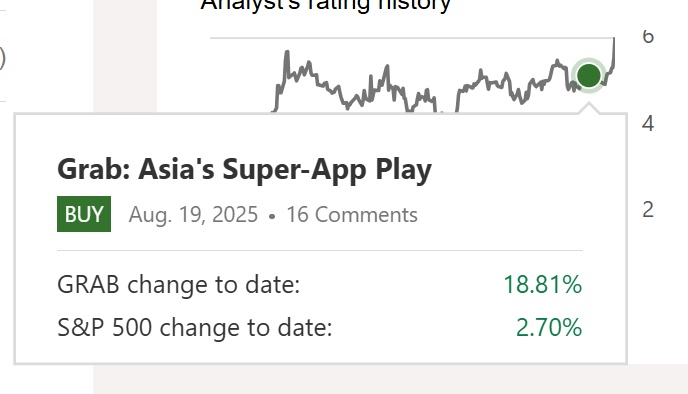
Task: Click the Analyst's rating history heading
Action: click(x=326, y=5)
